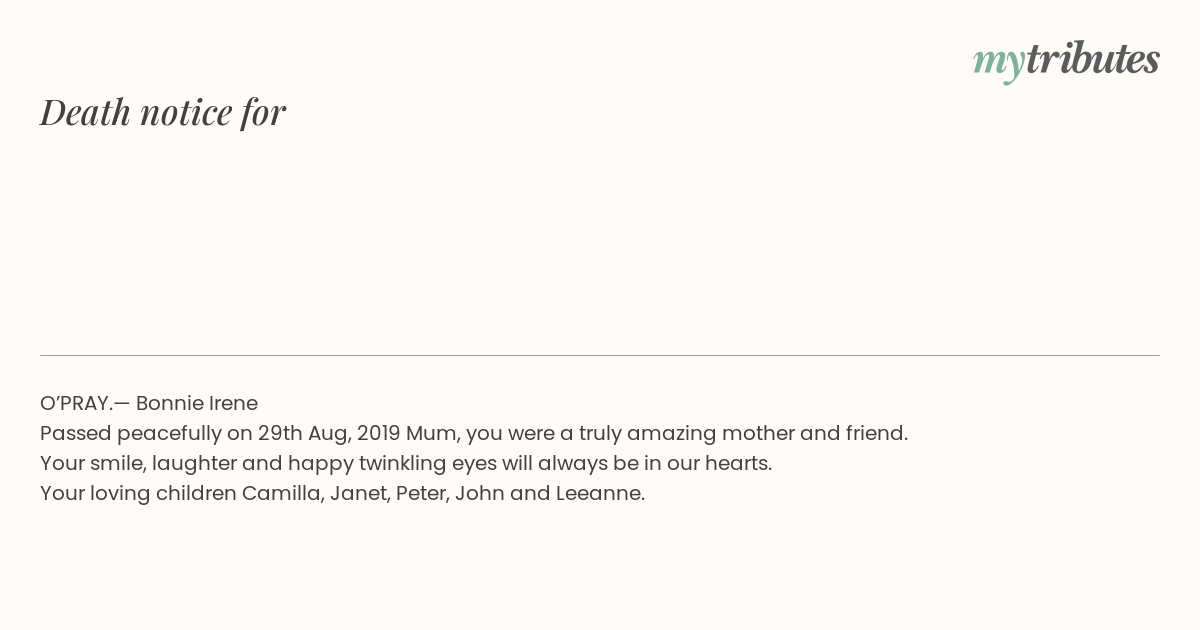Select the line starting "Your smile, laughter"

[x=406, y=463]
